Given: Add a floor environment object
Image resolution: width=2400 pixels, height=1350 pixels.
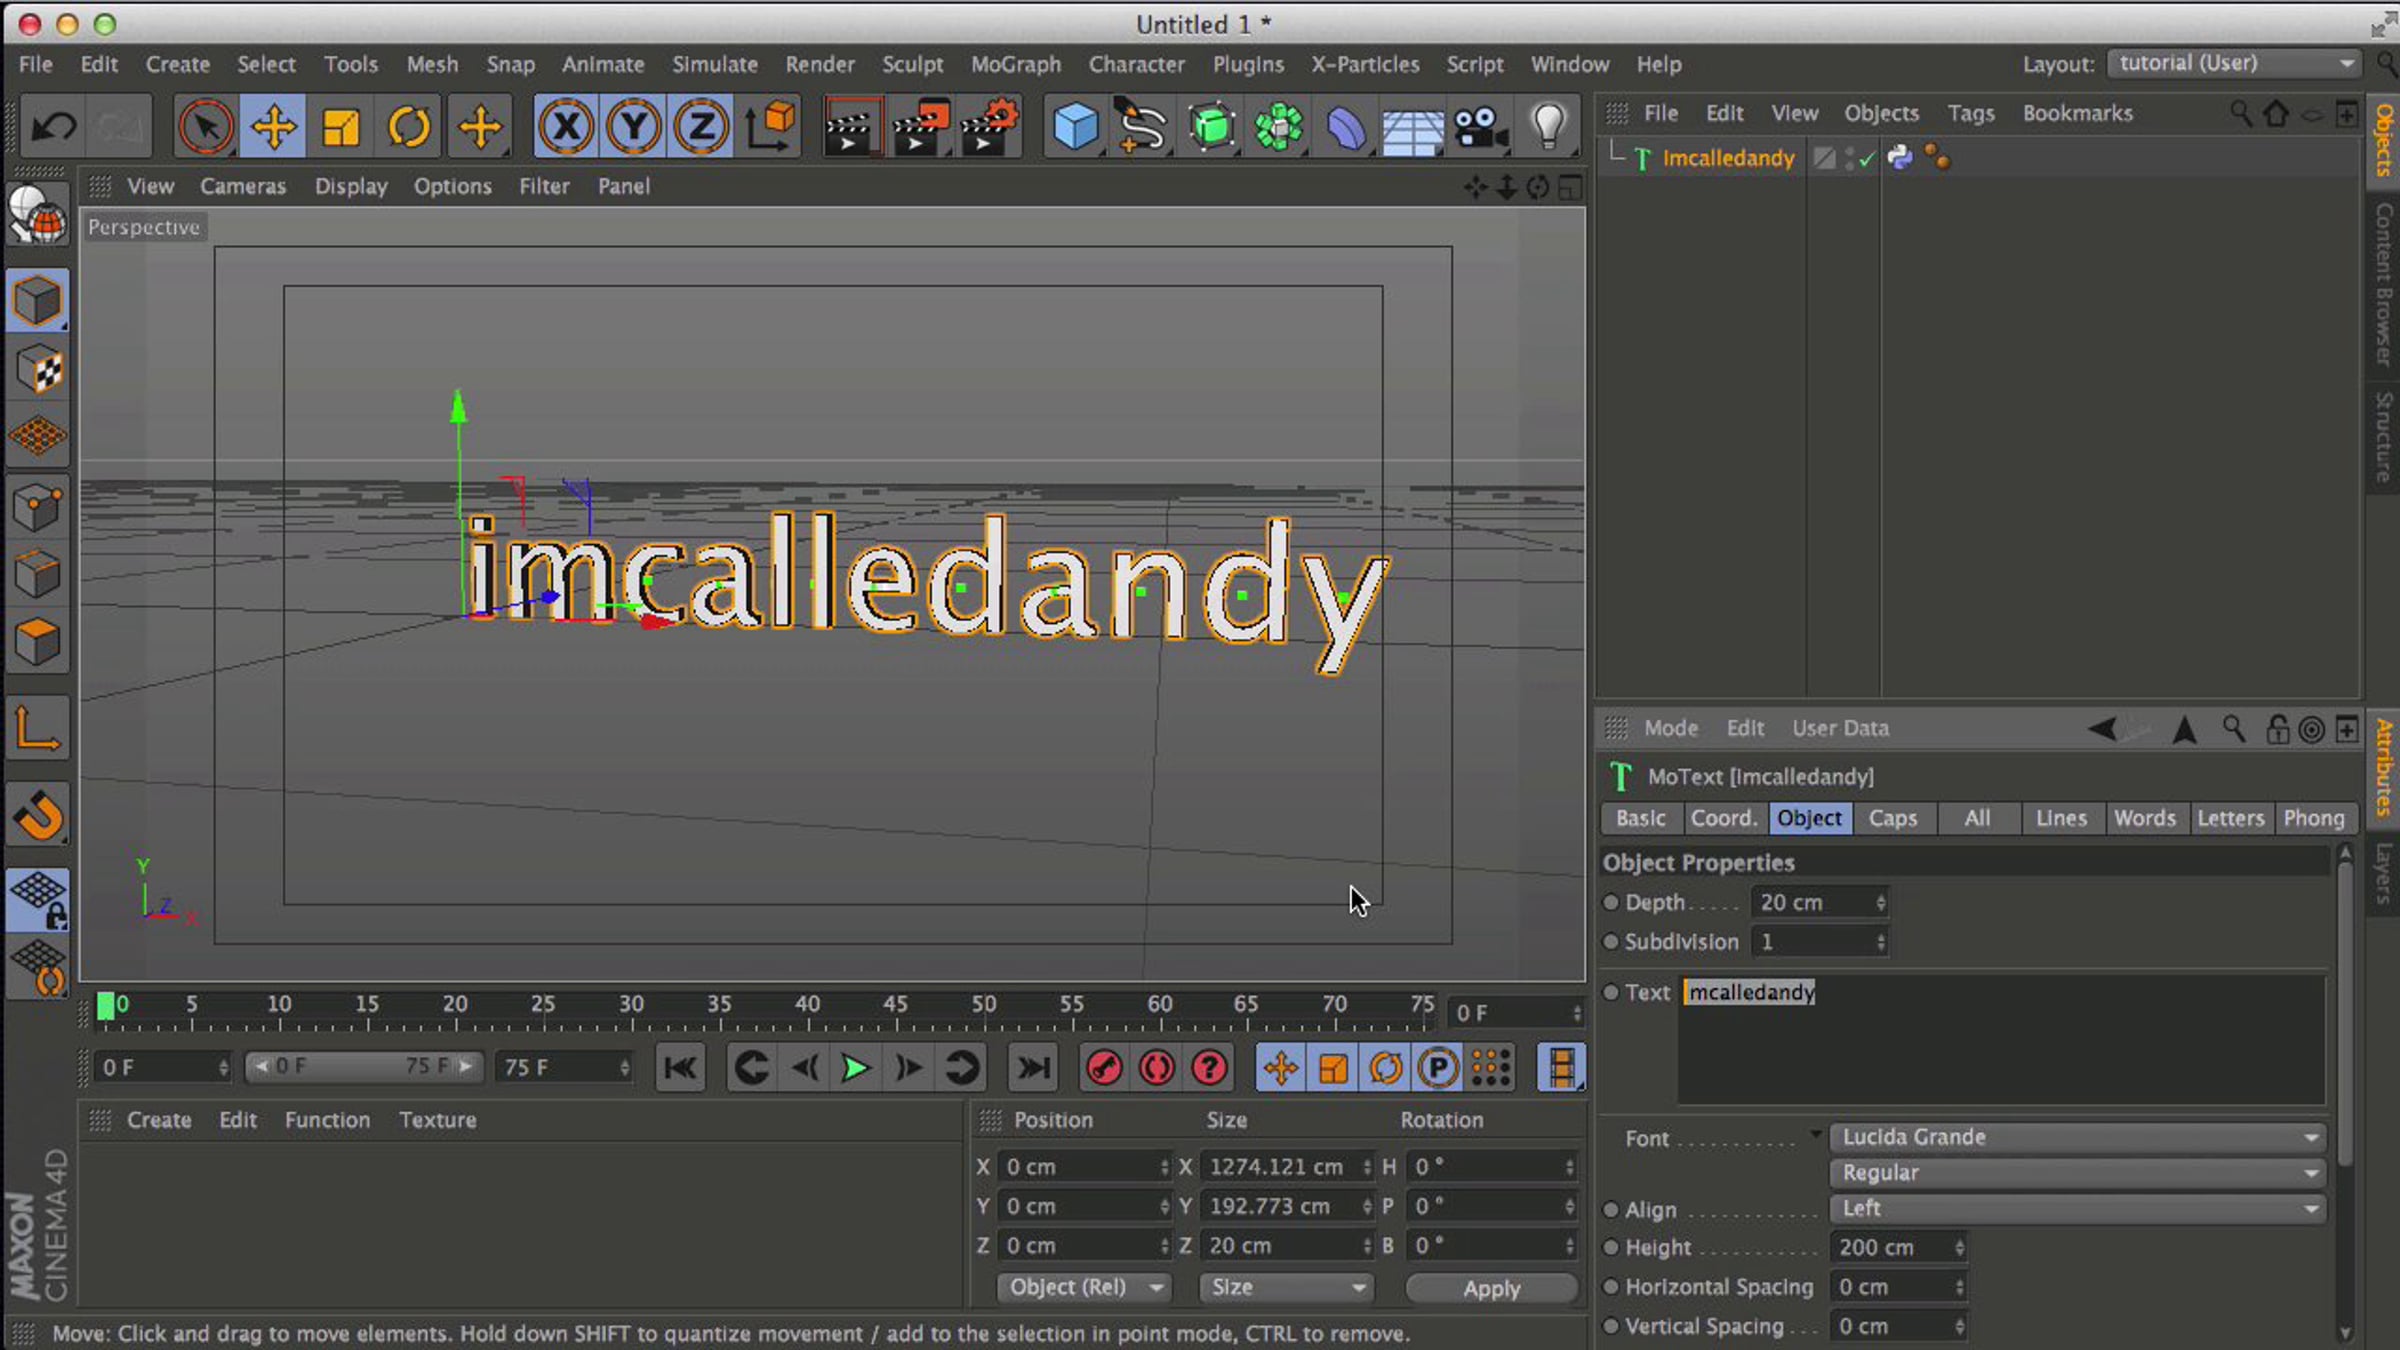Looking at the screenshot, I should (x=1412, y=127).
